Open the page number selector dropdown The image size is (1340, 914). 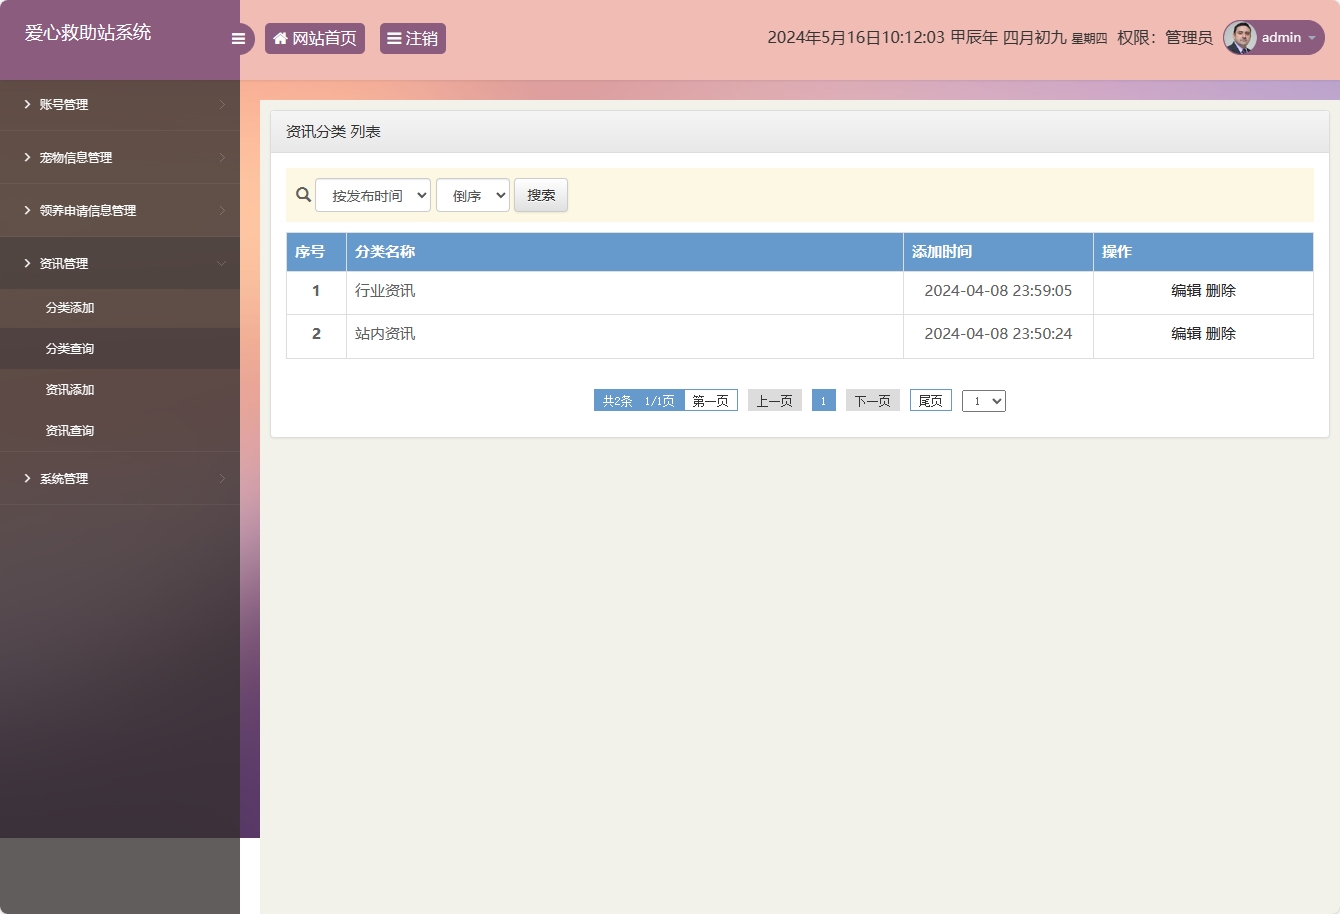coord(983,400)
